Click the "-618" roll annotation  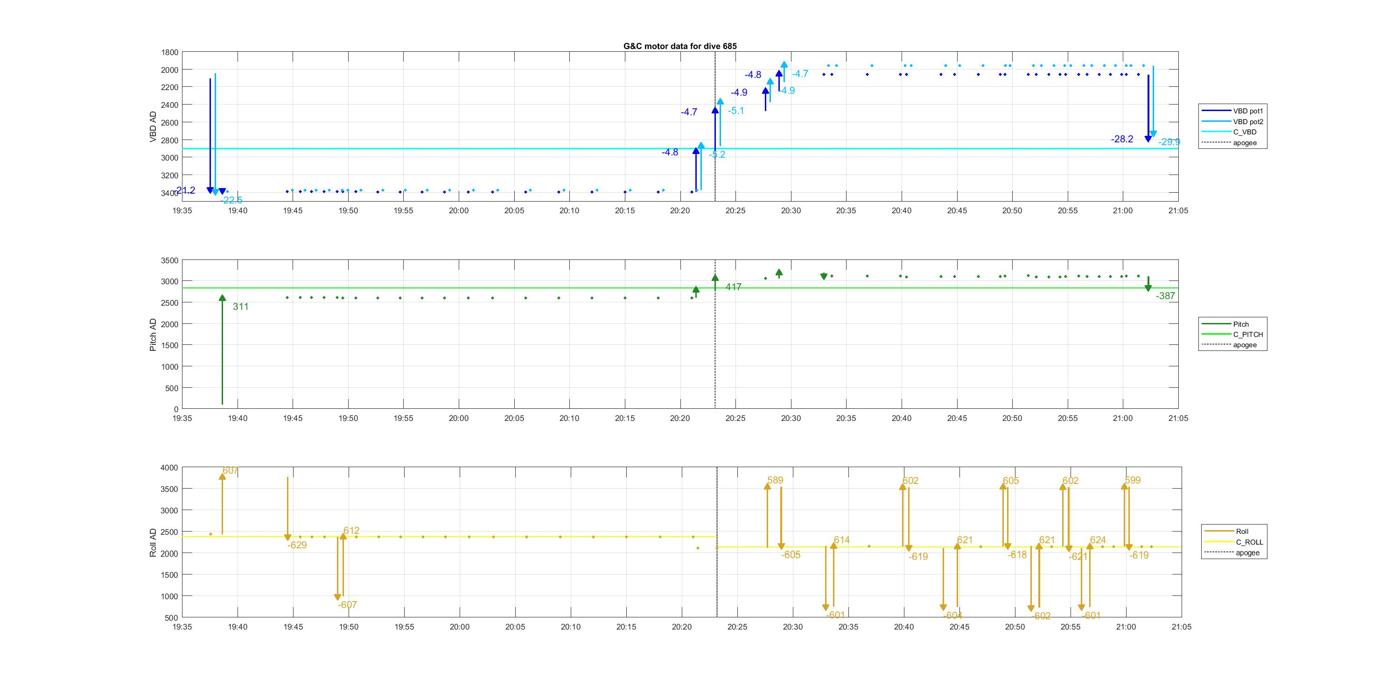1017,555
